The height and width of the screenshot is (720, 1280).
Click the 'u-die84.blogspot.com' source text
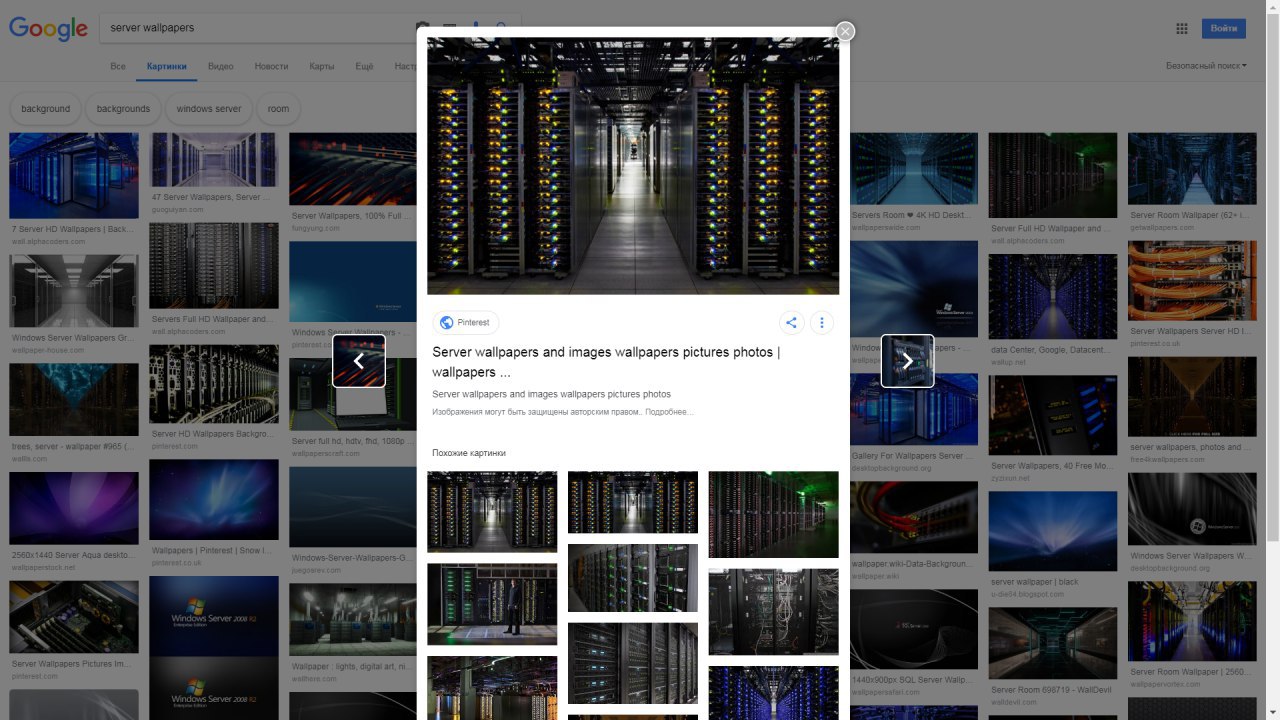[x=1027, y=594]
